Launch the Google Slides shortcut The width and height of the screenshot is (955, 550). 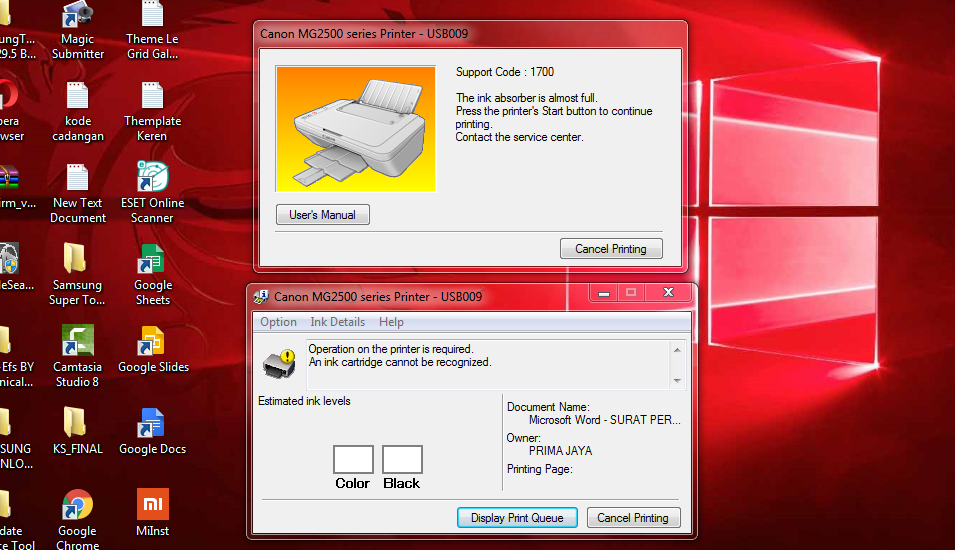[x=153, y=350]
